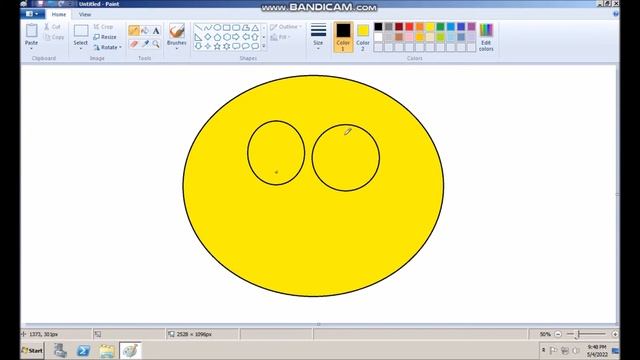Click the Paste clipboard button
The width and height of the screenshot is (640, 360).
[x=31, y=31]
